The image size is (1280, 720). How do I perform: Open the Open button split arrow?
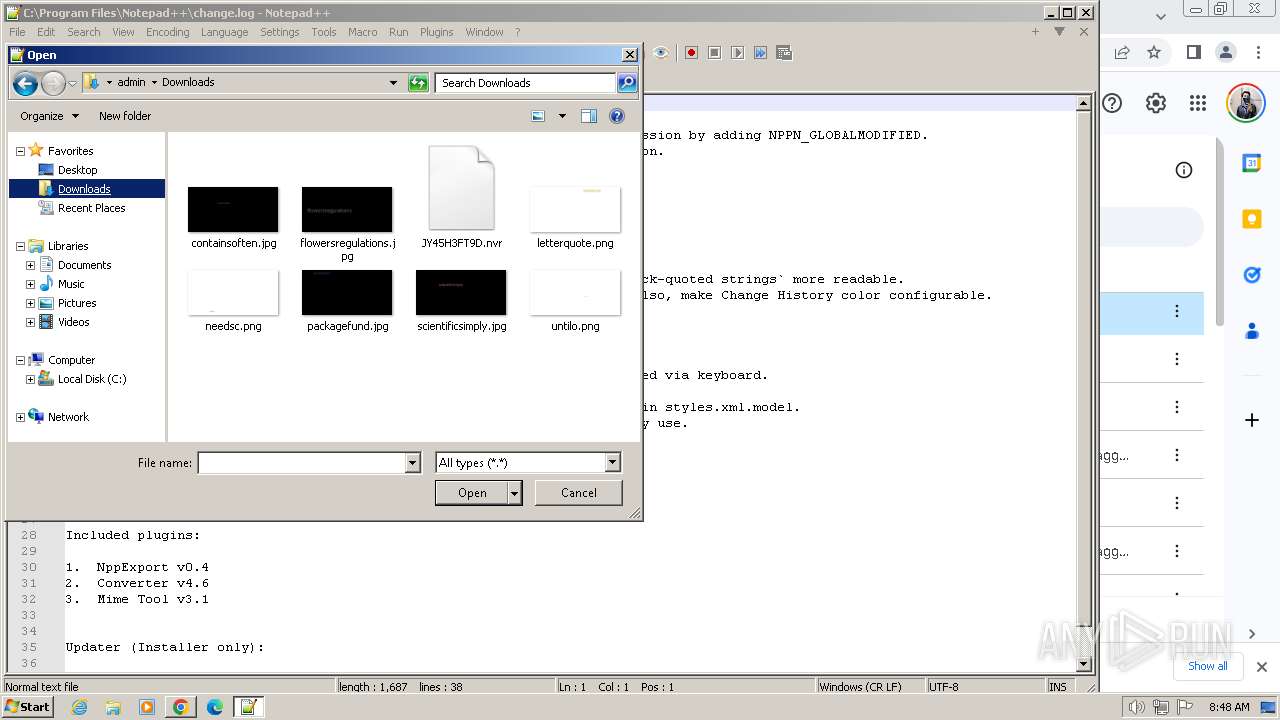click(x=514, y=492)
